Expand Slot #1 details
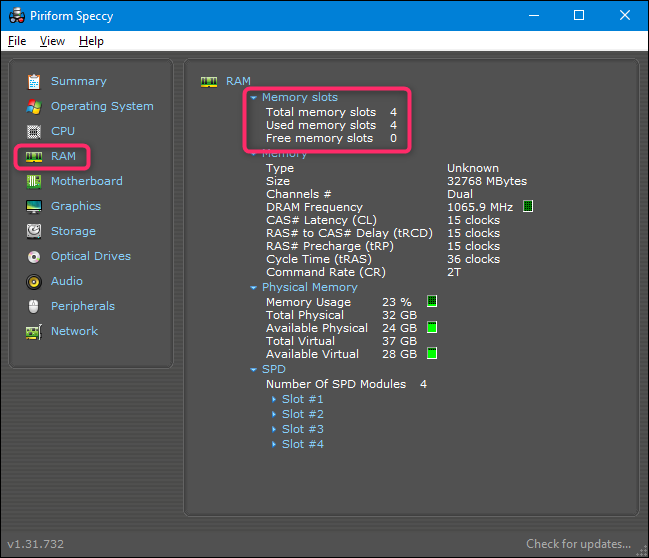 pos(275,400)
